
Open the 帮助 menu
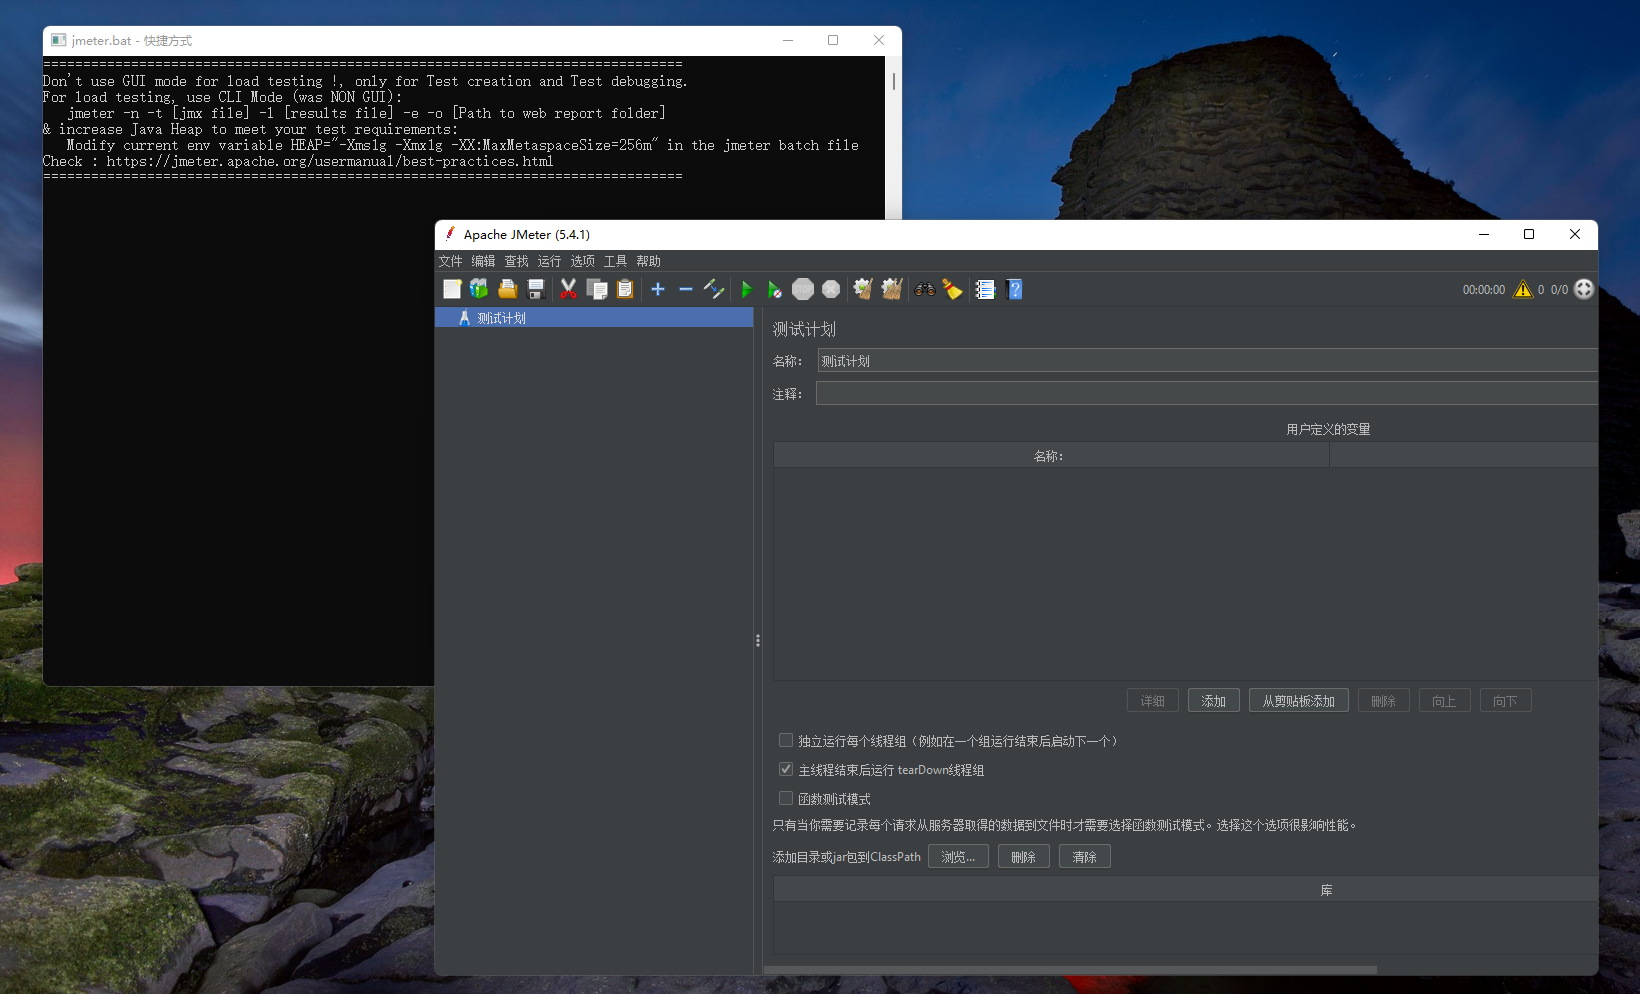[648, 261]
